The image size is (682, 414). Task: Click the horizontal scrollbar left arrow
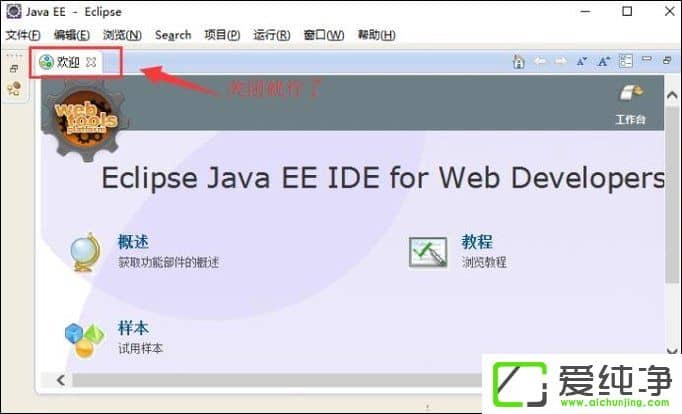(61, 380)
